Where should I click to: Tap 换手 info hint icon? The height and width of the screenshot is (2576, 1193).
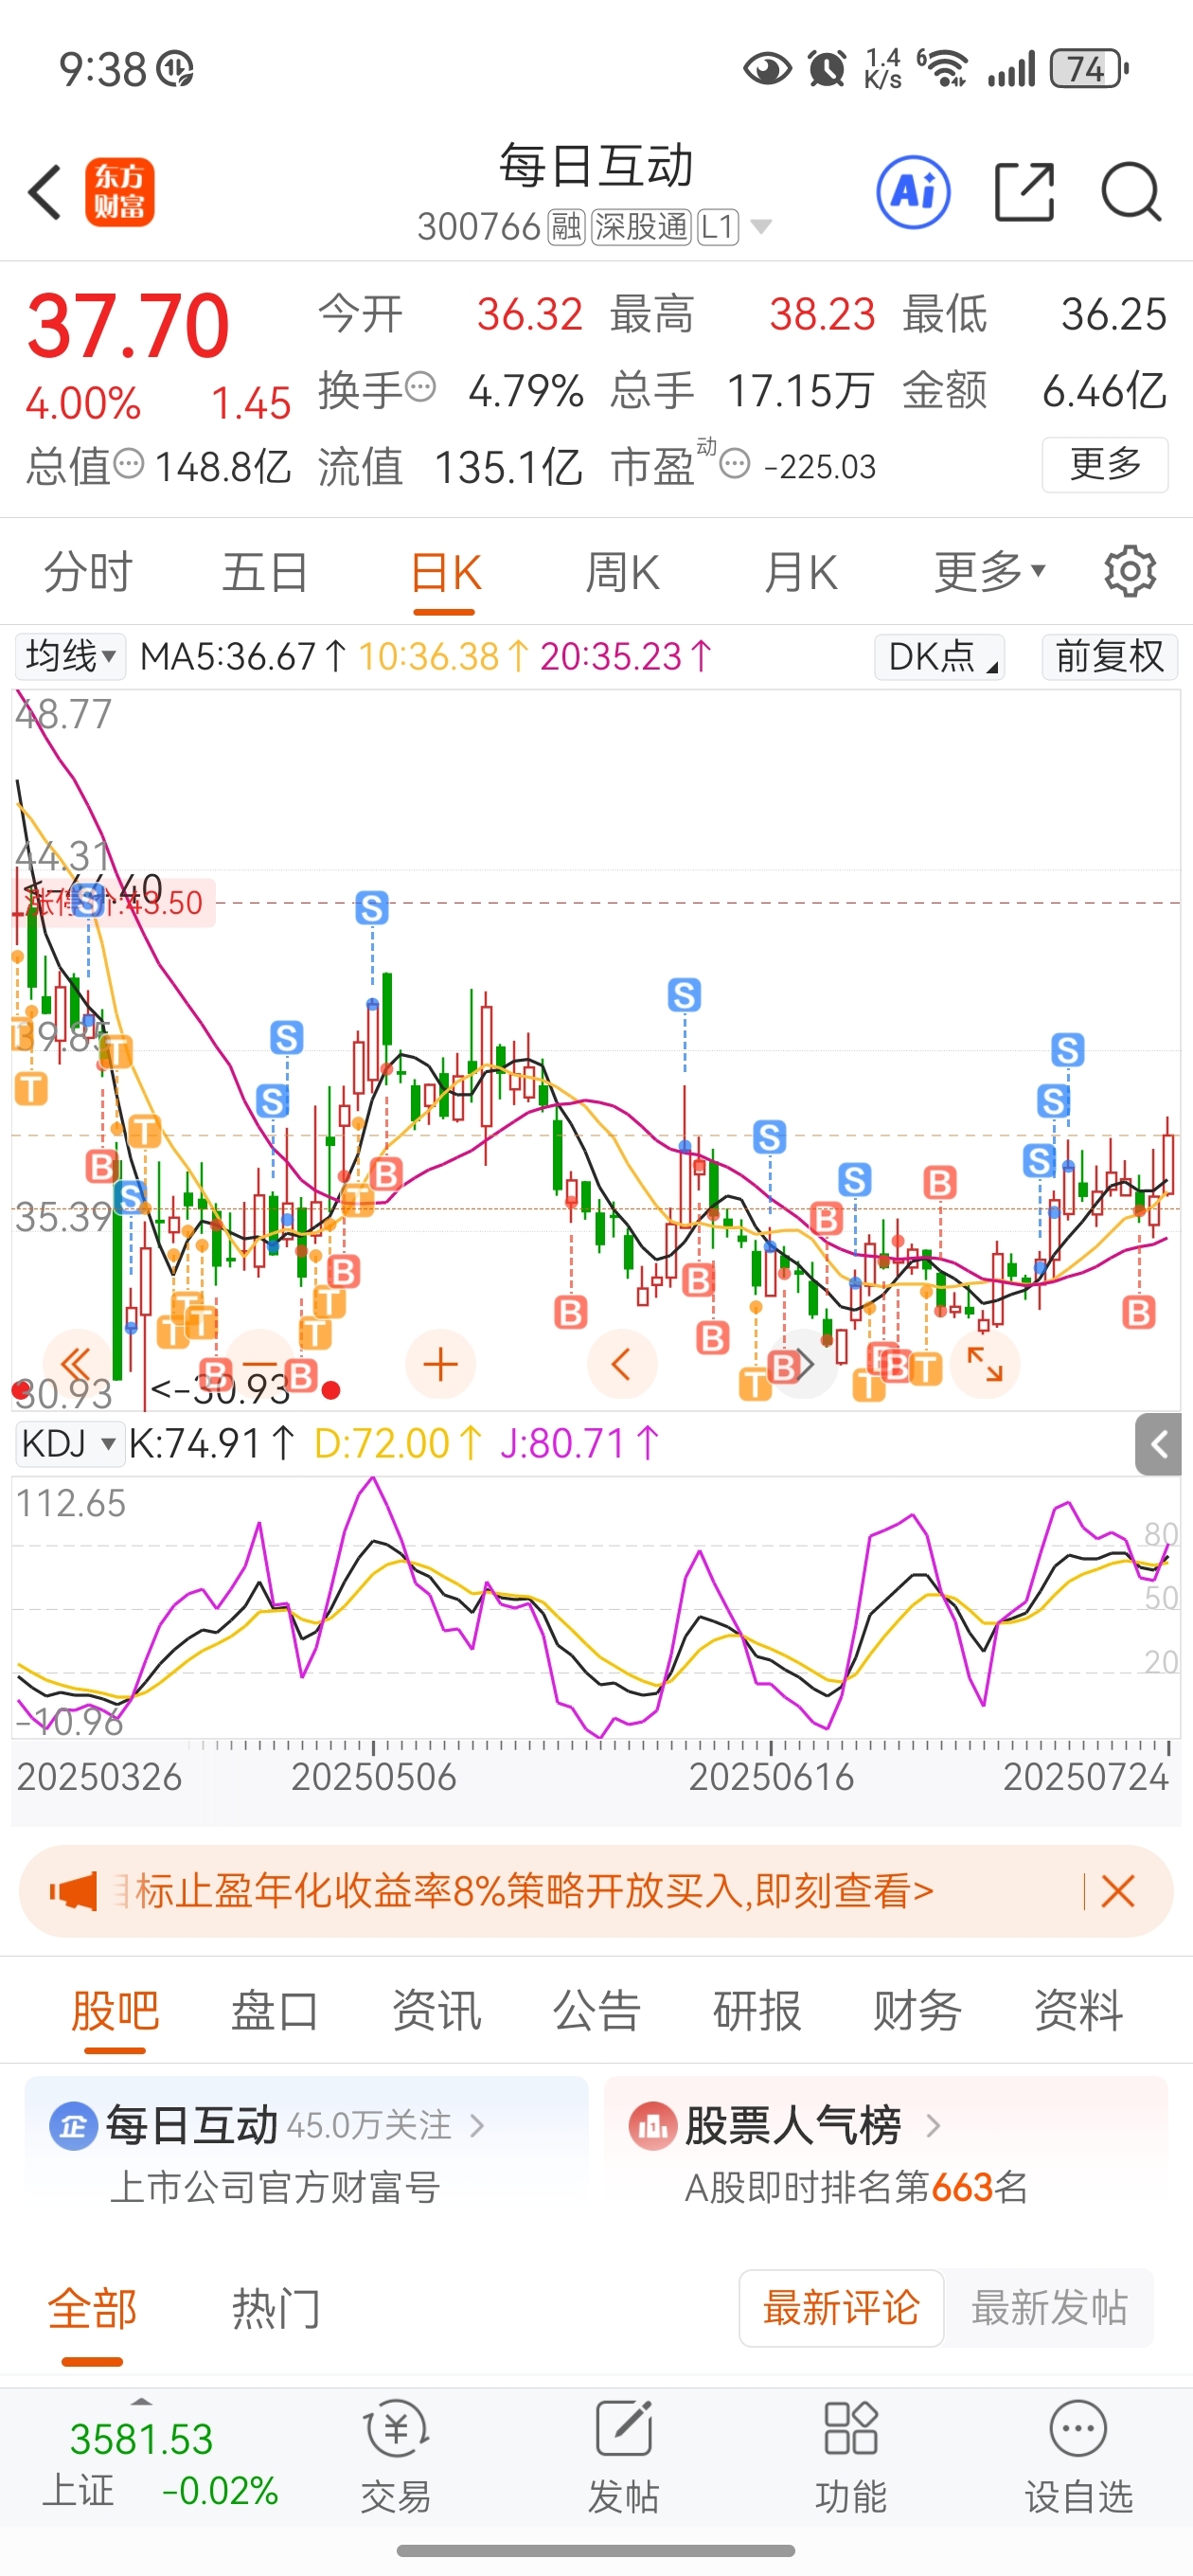click(422, 386)
